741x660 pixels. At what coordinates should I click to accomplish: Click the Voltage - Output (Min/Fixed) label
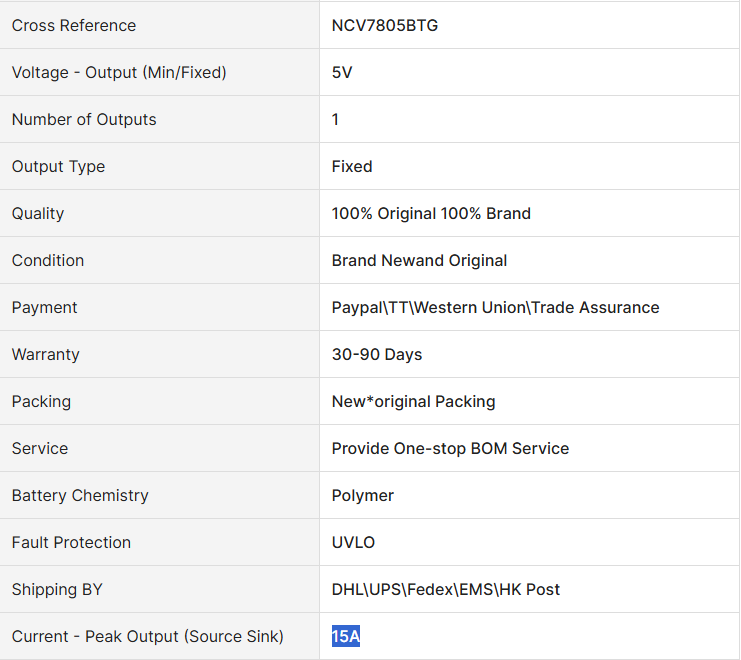(119, 72)
